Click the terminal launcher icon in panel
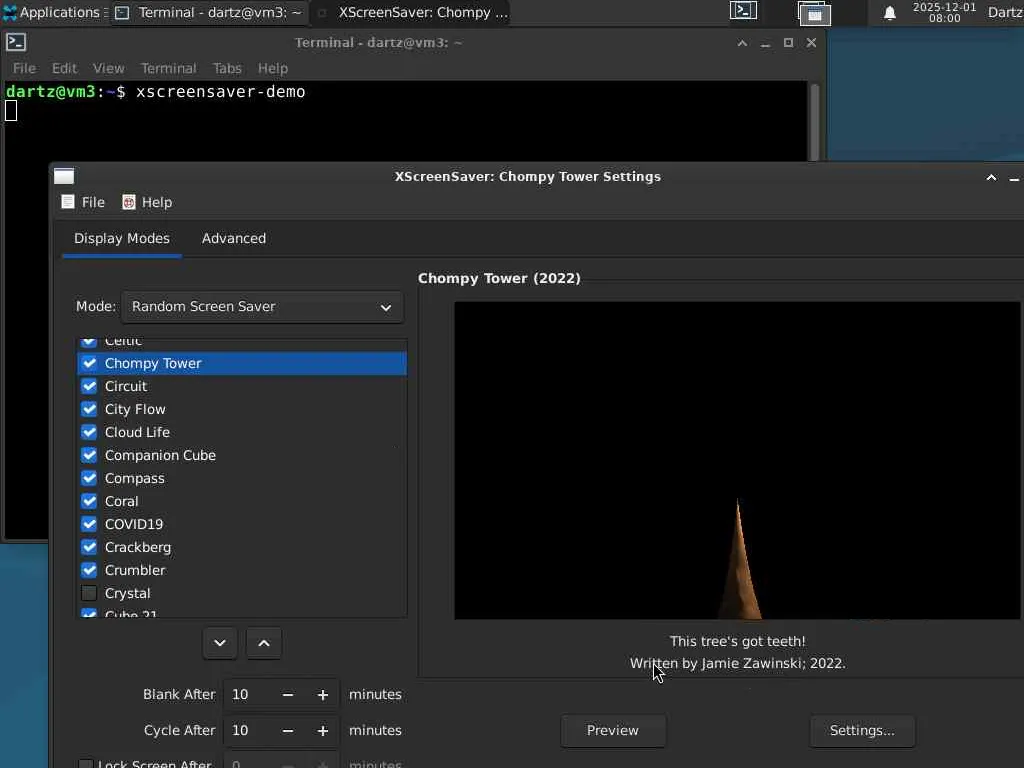1024x768 pixels. pyautogui.click(x=742, y=12)
